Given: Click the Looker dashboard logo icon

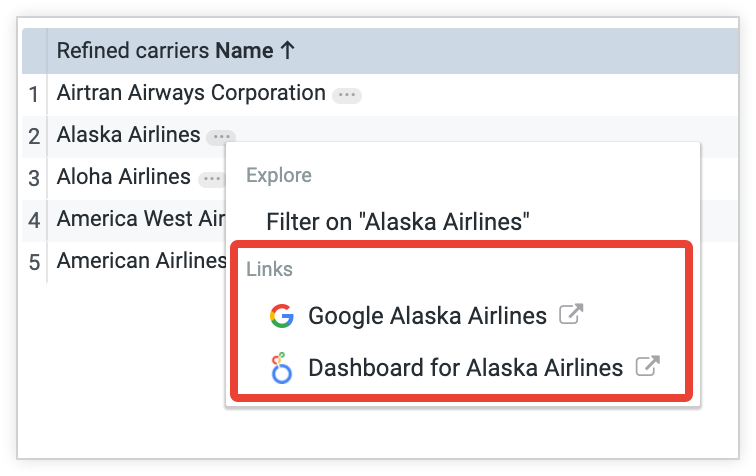Looking at the screenshot, I should [x=282, y=368].
